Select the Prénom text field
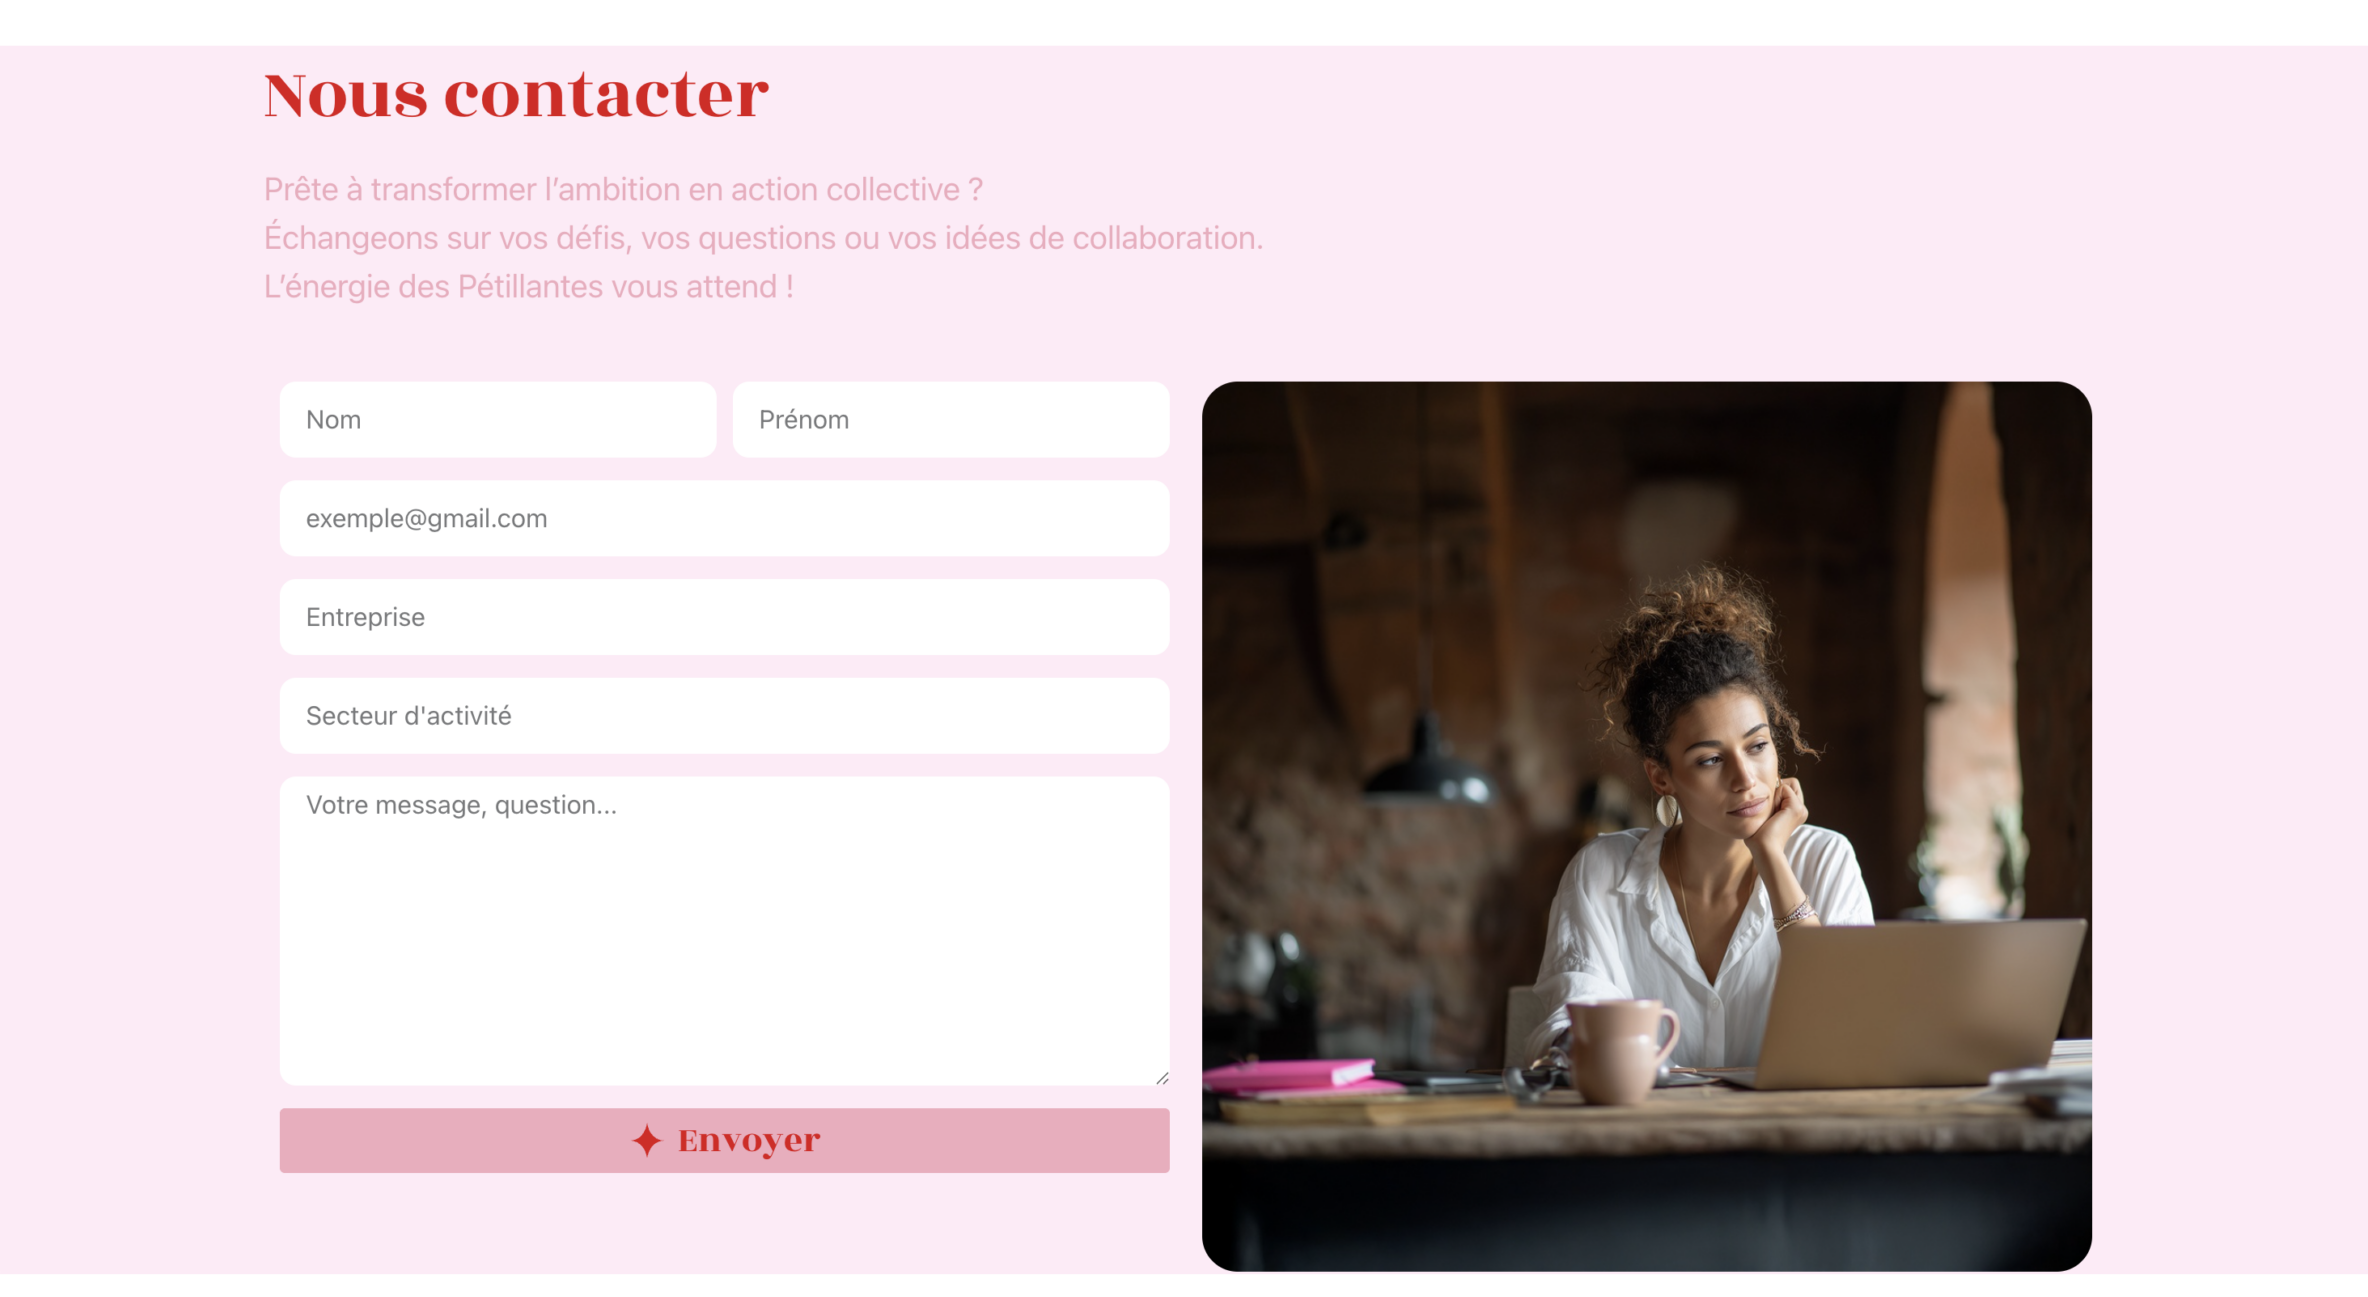Image resolution: width=2368 pixels, height=1297 pixels. [951, 419]
